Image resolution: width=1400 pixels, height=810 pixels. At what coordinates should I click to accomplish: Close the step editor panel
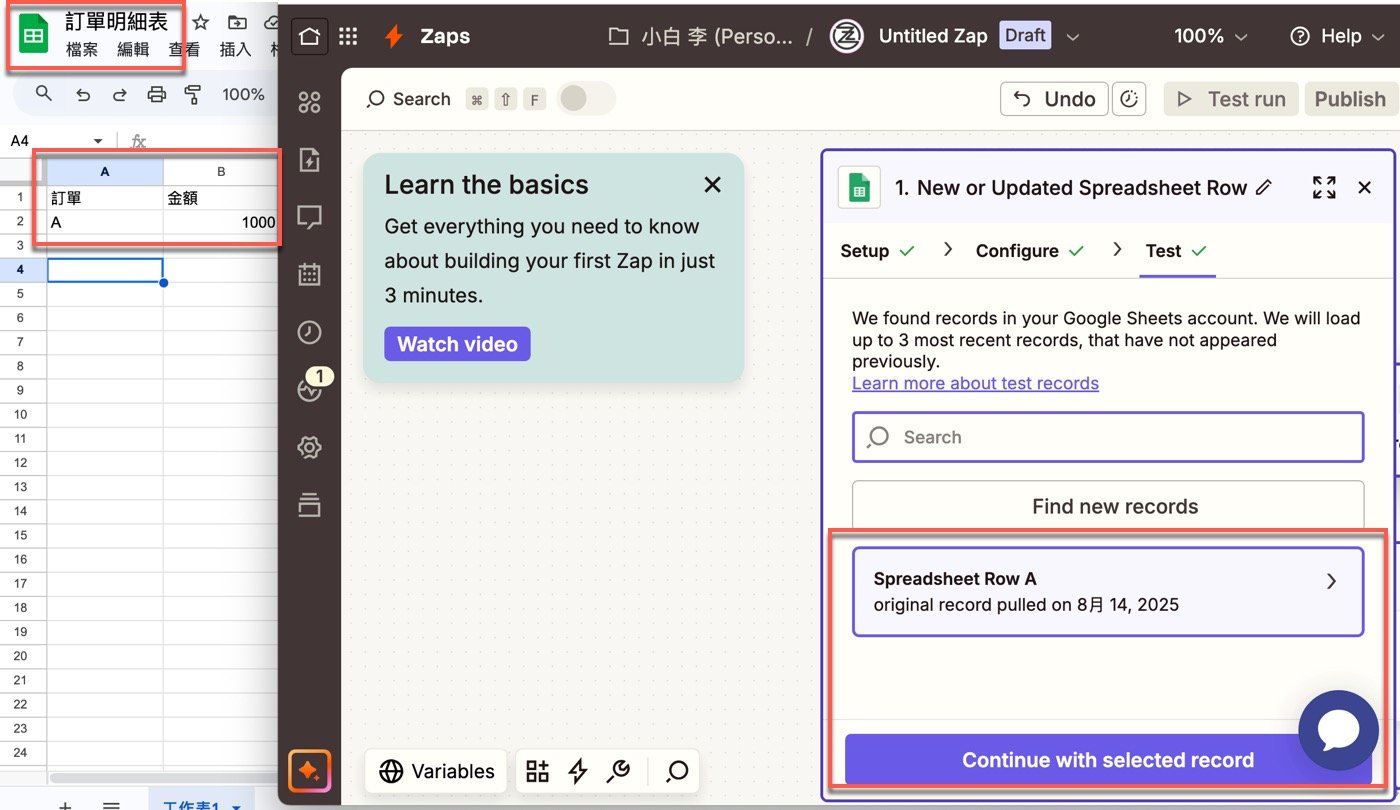point(1364,187)
